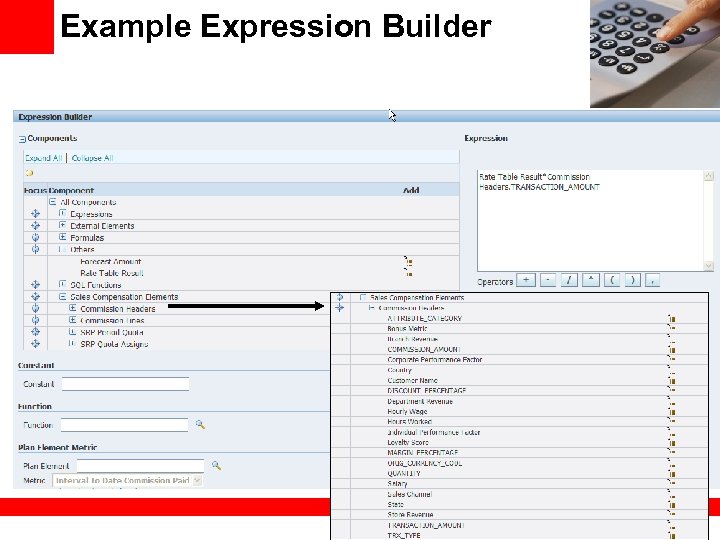Expand the SQL Functions tree node
The image size is (720, 540).
(62, 284)
